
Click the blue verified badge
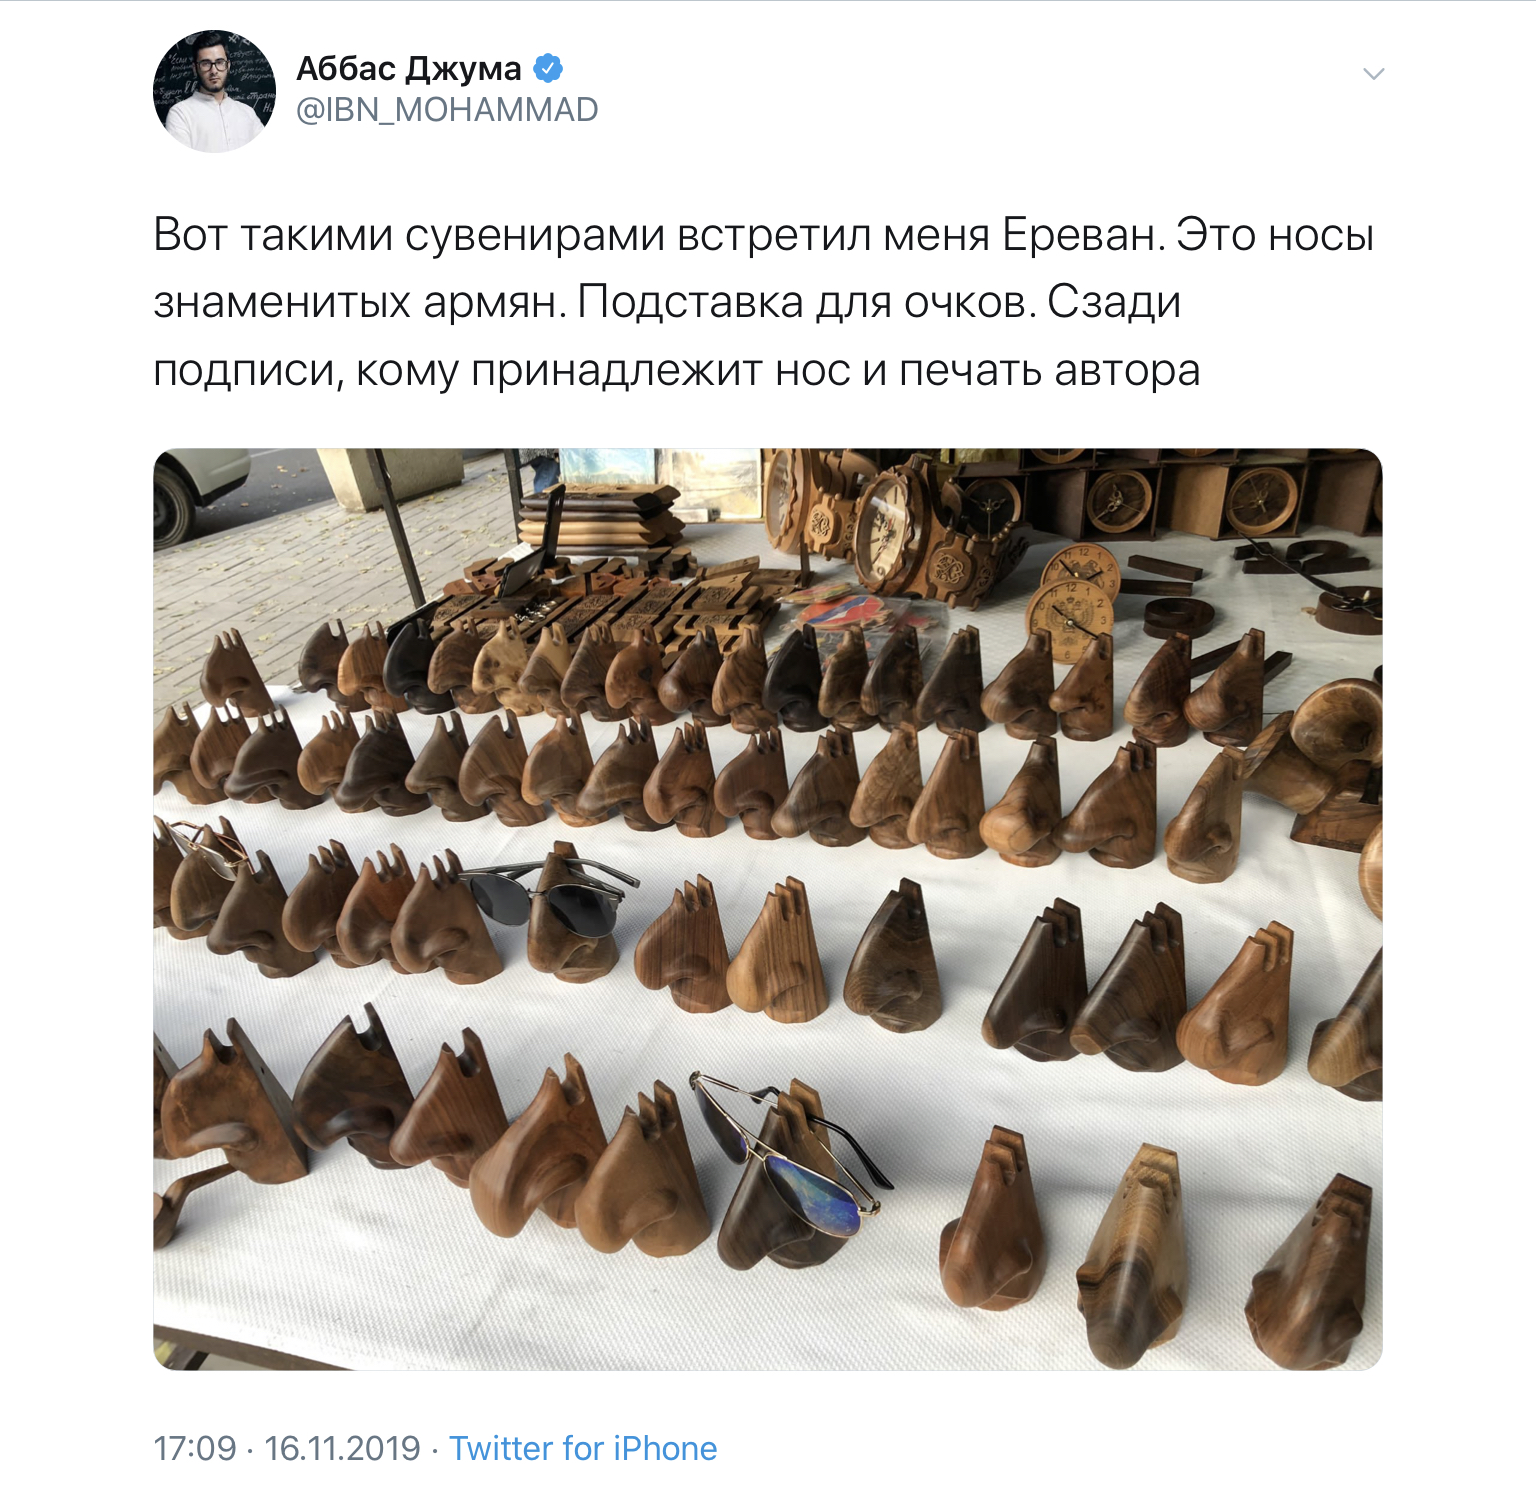tap(548, 68)
